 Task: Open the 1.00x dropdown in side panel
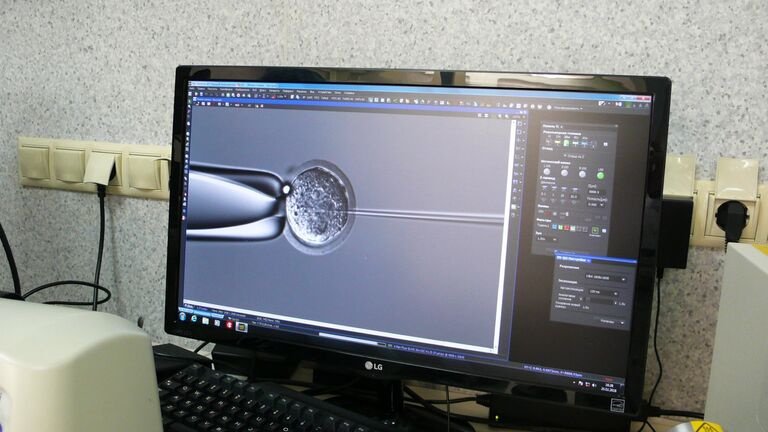(547, 238)
